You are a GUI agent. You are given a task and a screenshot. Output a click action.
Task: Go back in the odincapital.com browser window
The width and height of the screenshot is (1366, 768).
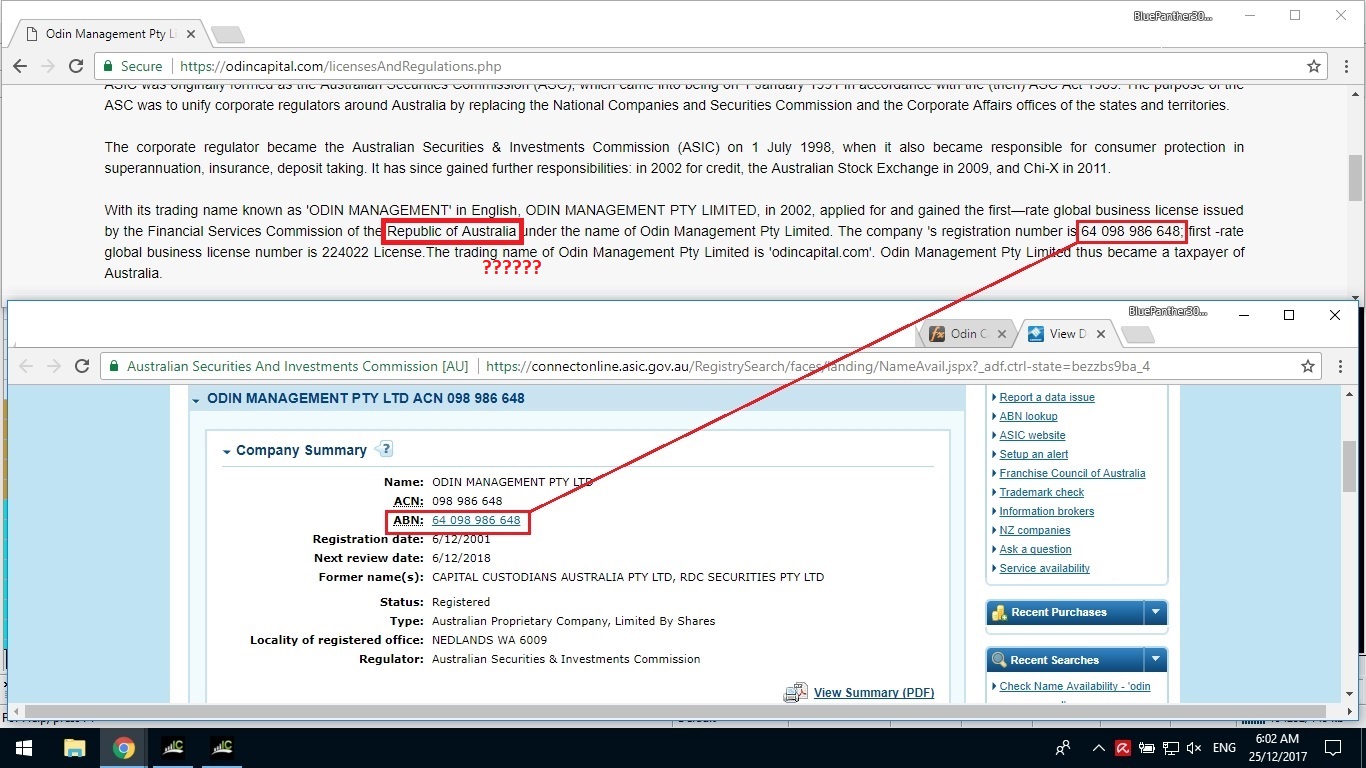(x=20, y=66)
